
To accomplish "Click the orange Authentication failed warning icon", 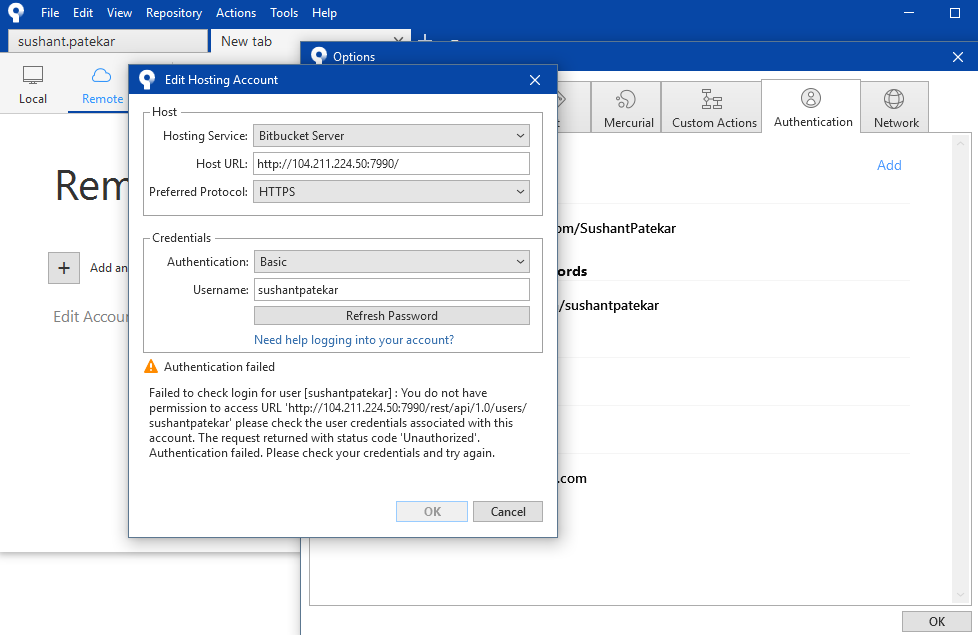I will pos(151,366).
